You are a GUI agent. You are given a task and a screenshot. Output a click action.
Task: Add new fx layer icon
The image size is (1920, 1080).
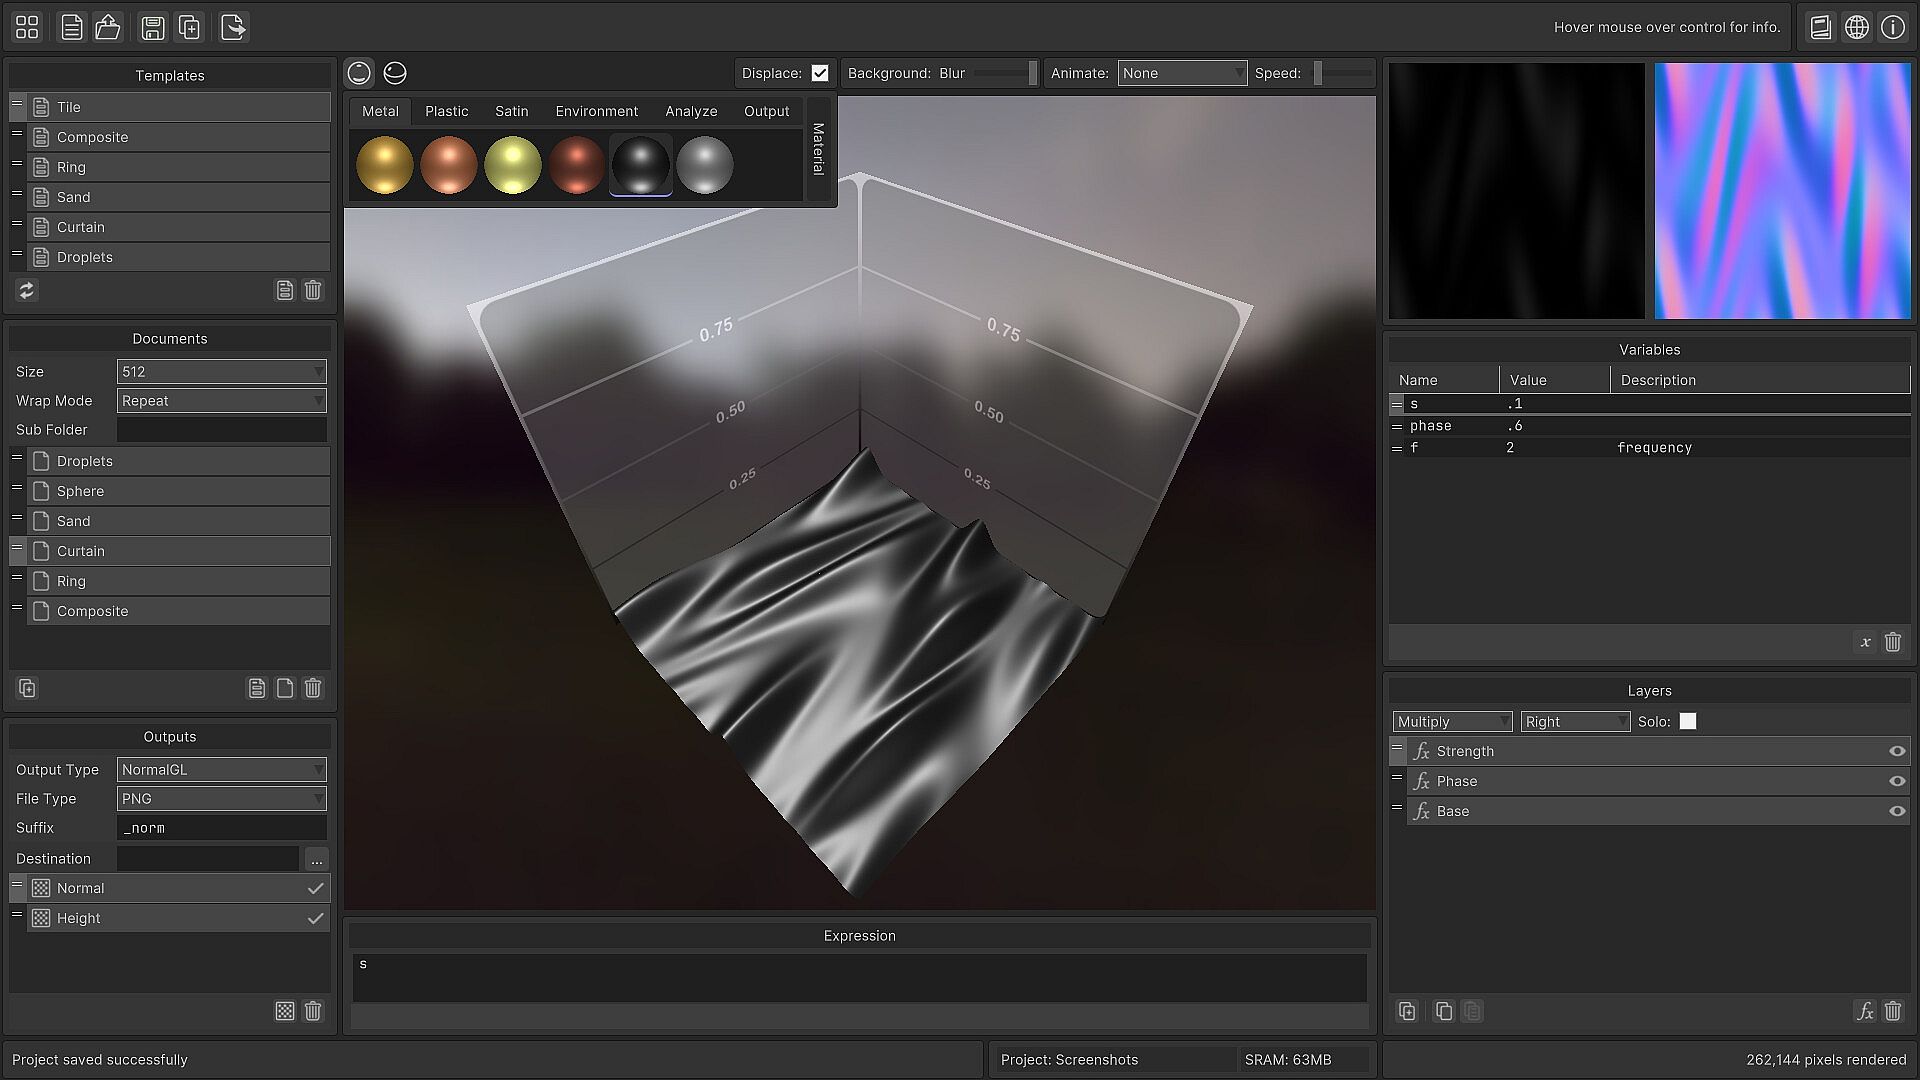(1864, 1011)
